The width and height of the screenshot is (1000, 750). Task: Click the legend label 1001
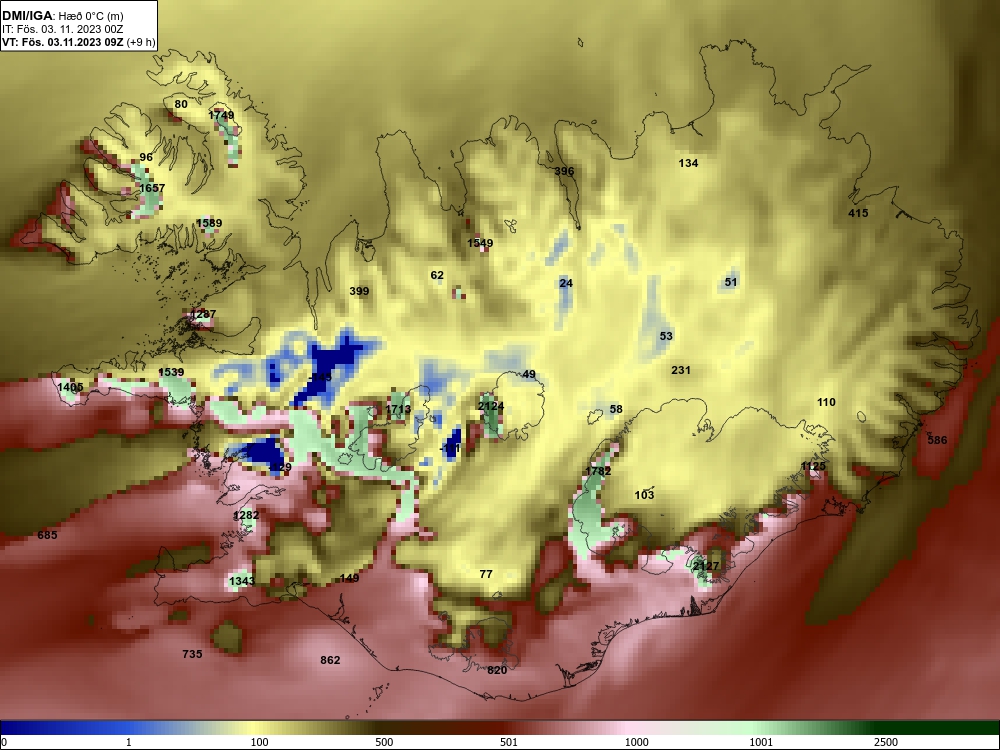tap(761, 742)
